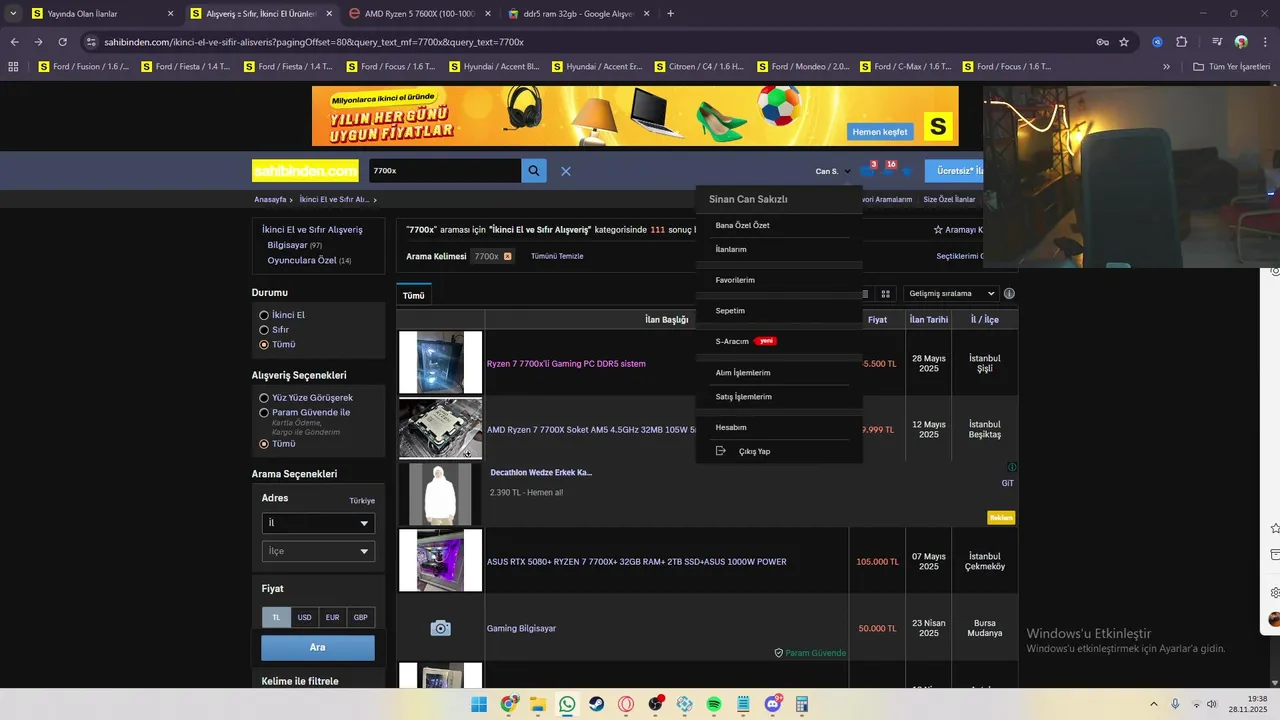The width and height of the screenshot is (1280, 720).
Task: Open Spotify from the taskbar
Action: pos(714,704)
